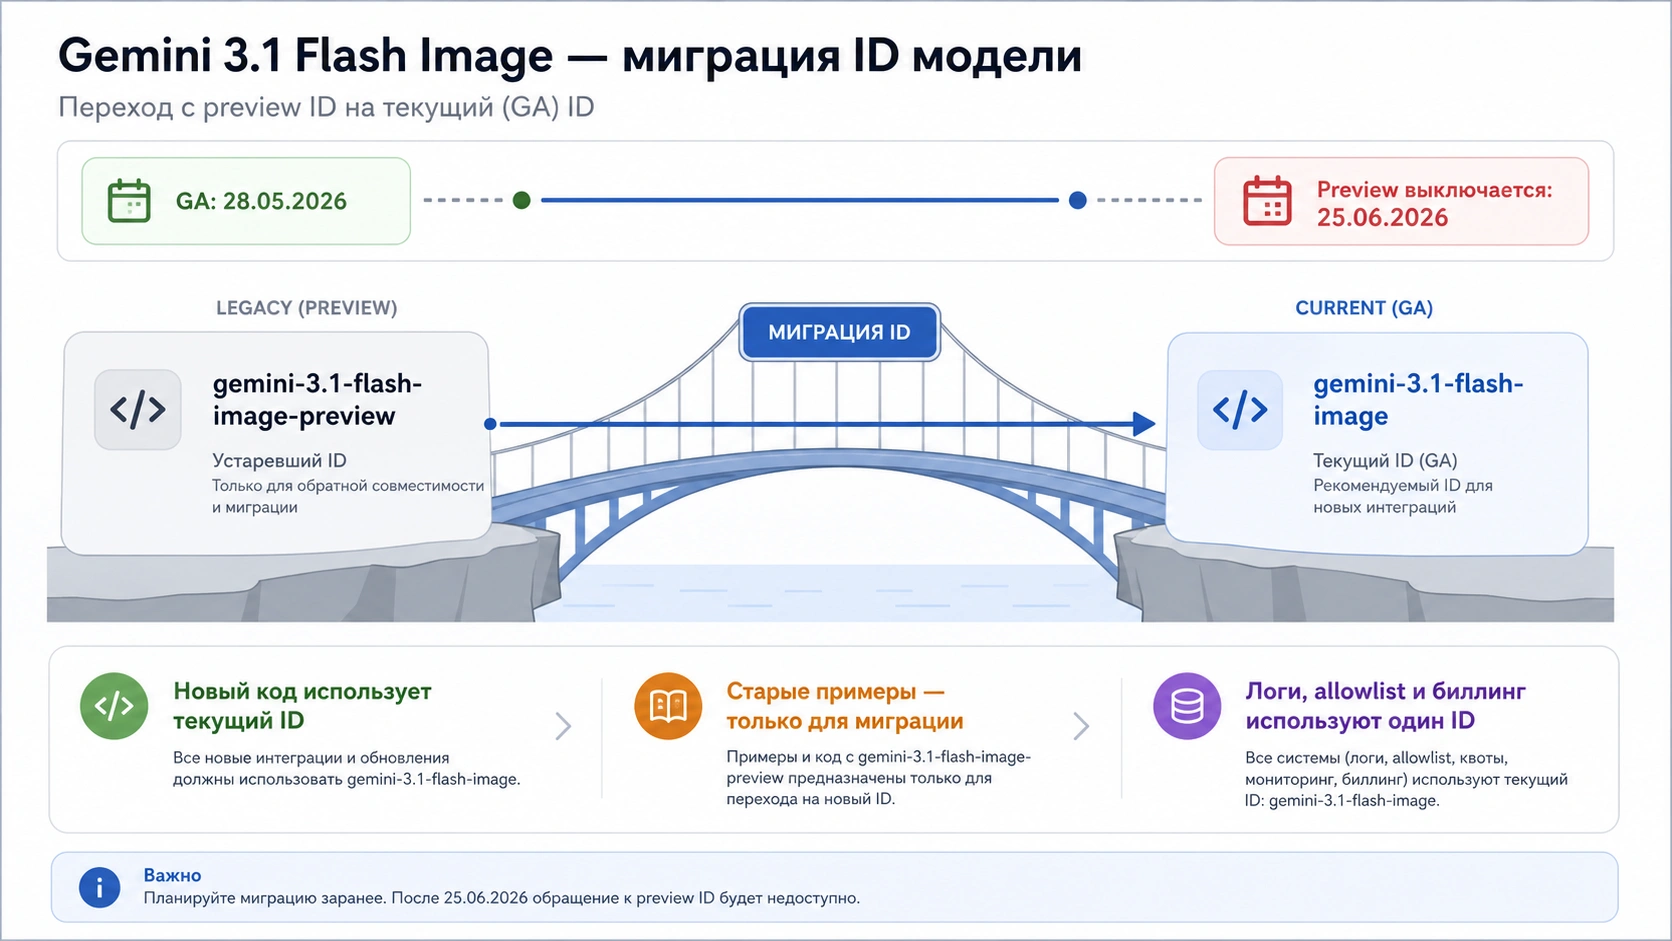Click the Старые примеры — только для миграции heading
This screenshot has height=941, width=1672.
point(845,706)
